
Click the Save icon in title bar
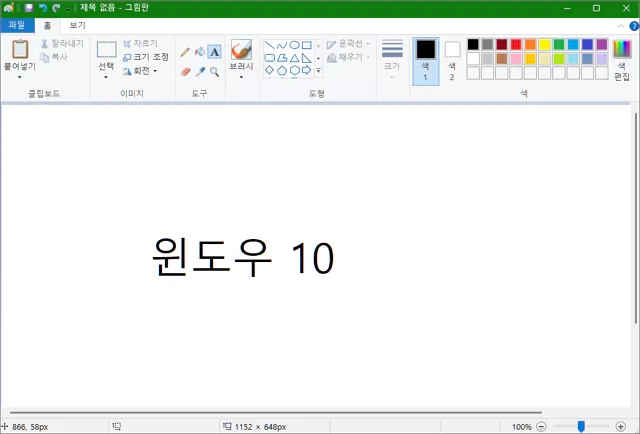(x=29, y=8)
